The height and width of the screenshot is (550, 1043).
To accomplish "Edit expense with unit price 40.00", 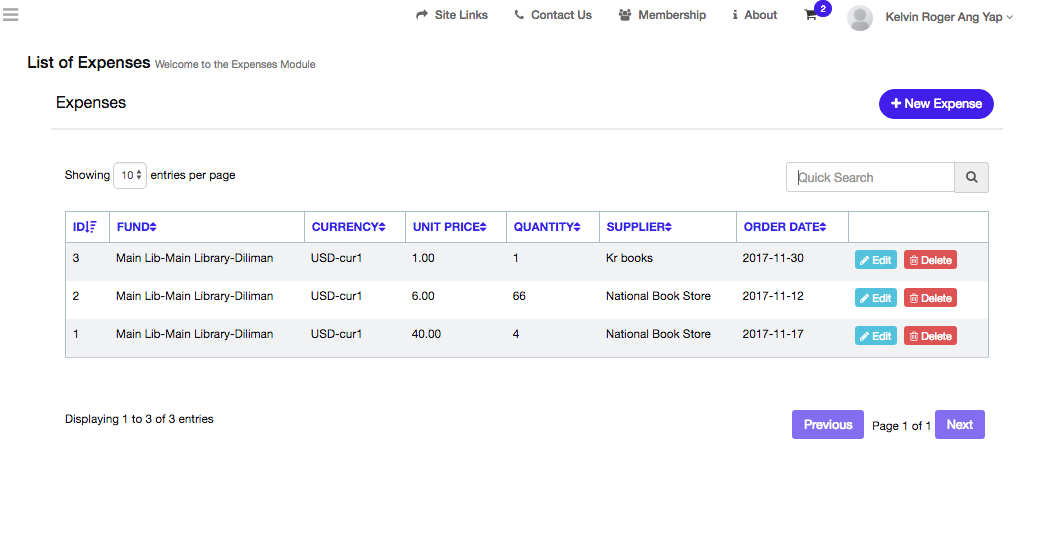I will (875, 336).
